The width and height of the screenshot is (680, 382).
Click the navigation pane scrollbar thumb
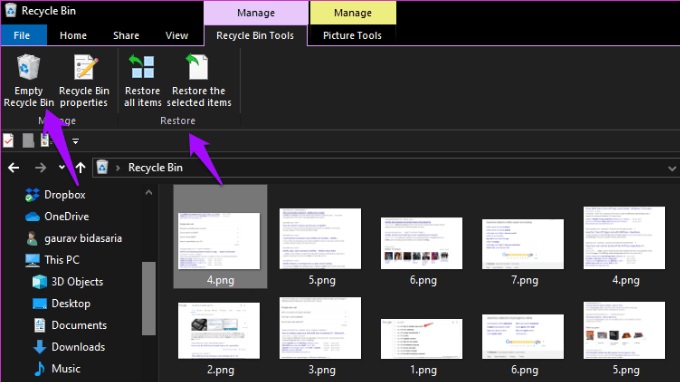(x=149, y=298)
